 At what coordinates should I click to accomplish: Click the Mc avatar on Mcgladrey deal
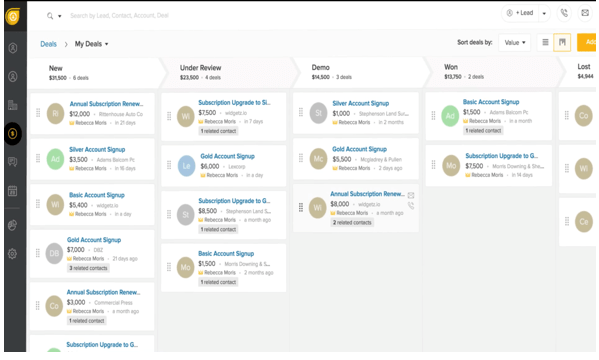318,159
